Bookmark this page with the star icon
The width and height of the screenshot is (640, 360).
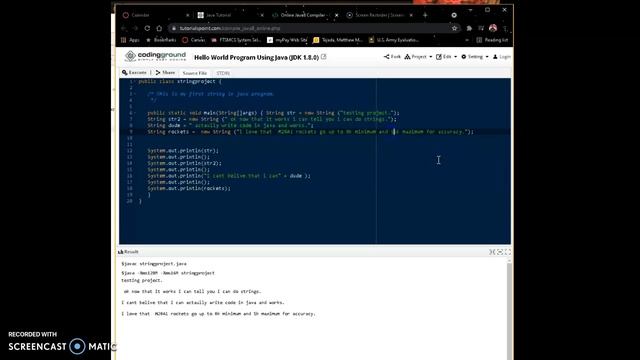(x=454, y=28)
